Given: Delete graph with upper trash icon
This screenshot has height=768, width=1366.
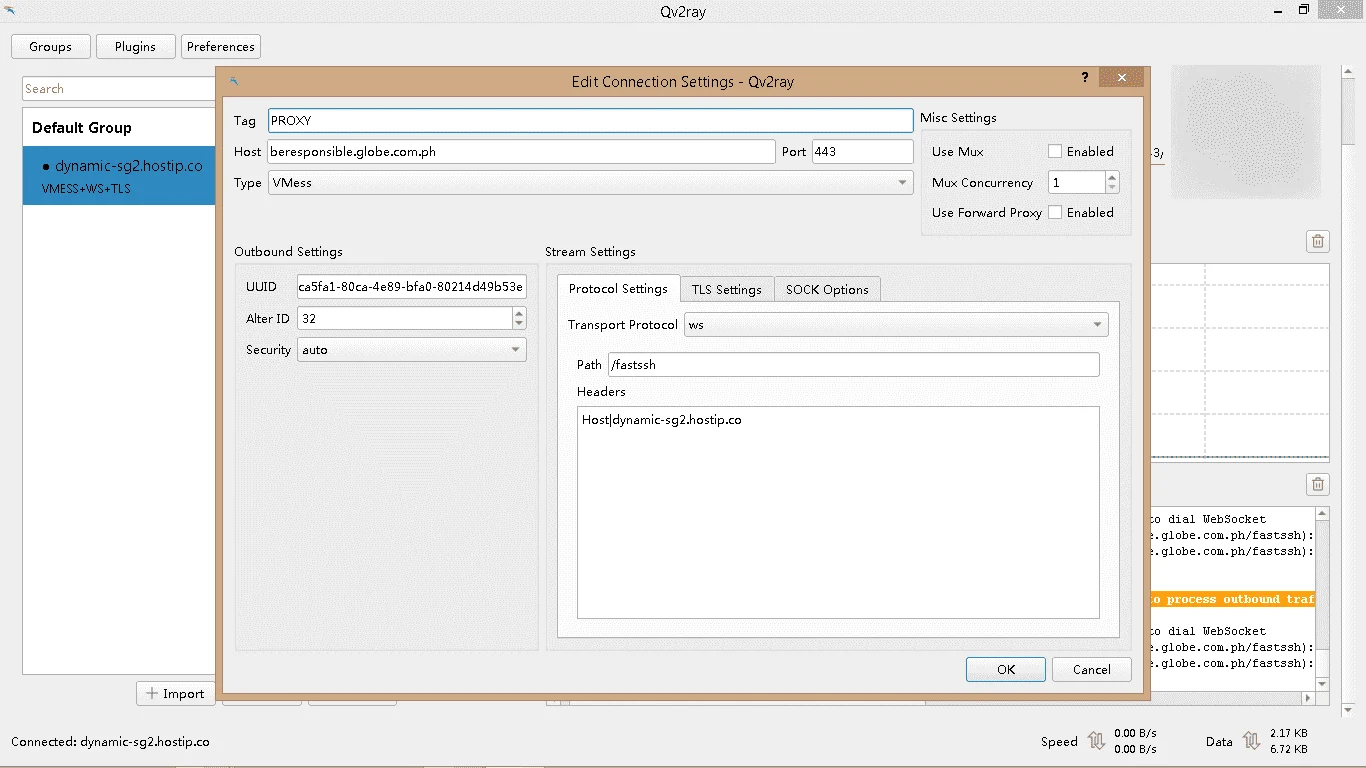Looking at the screenshot, I should (1318, 241).
